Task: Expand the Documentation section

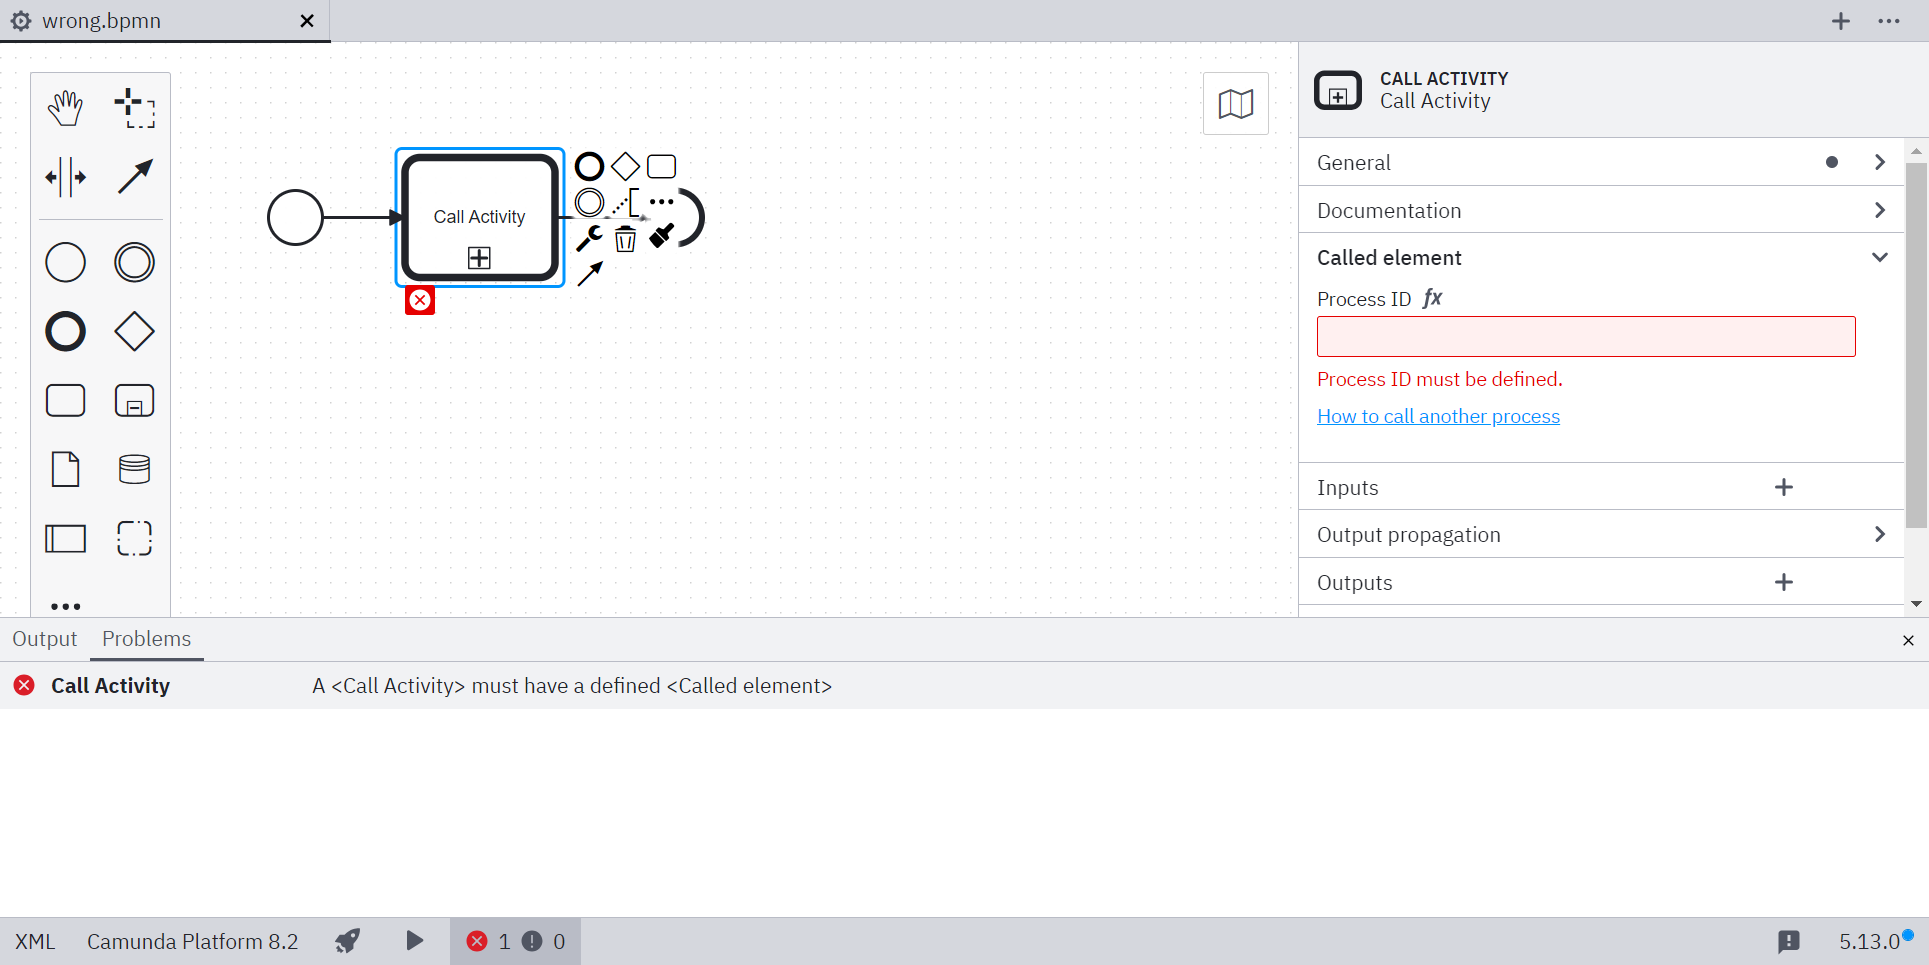Action: [x=1601, y=210]
